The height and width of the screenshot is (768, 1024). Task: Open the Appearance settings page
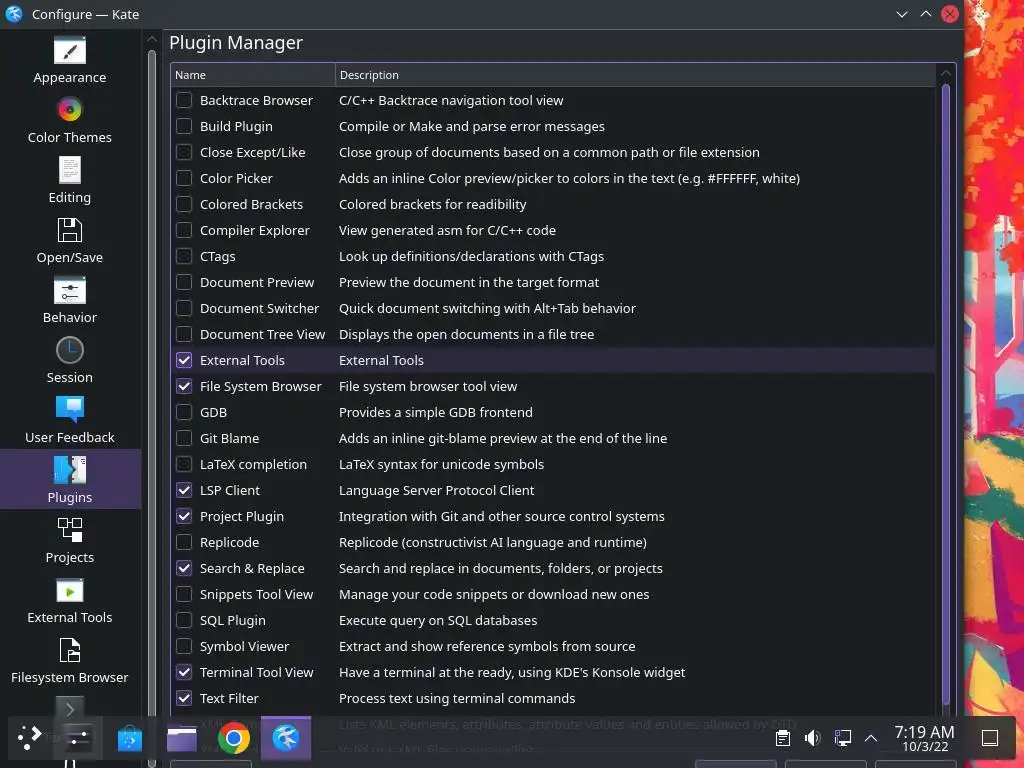point(70,61)
